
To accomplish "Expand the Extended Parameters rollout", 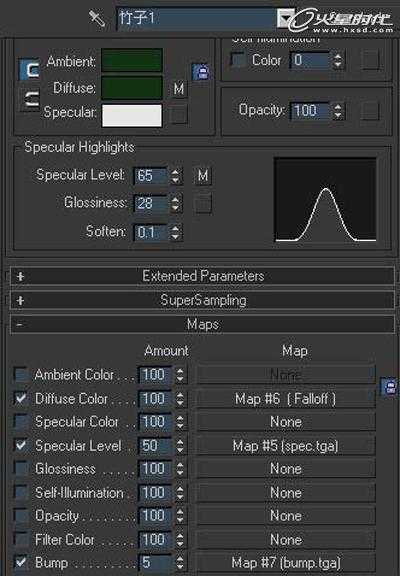I will (202, 276).
